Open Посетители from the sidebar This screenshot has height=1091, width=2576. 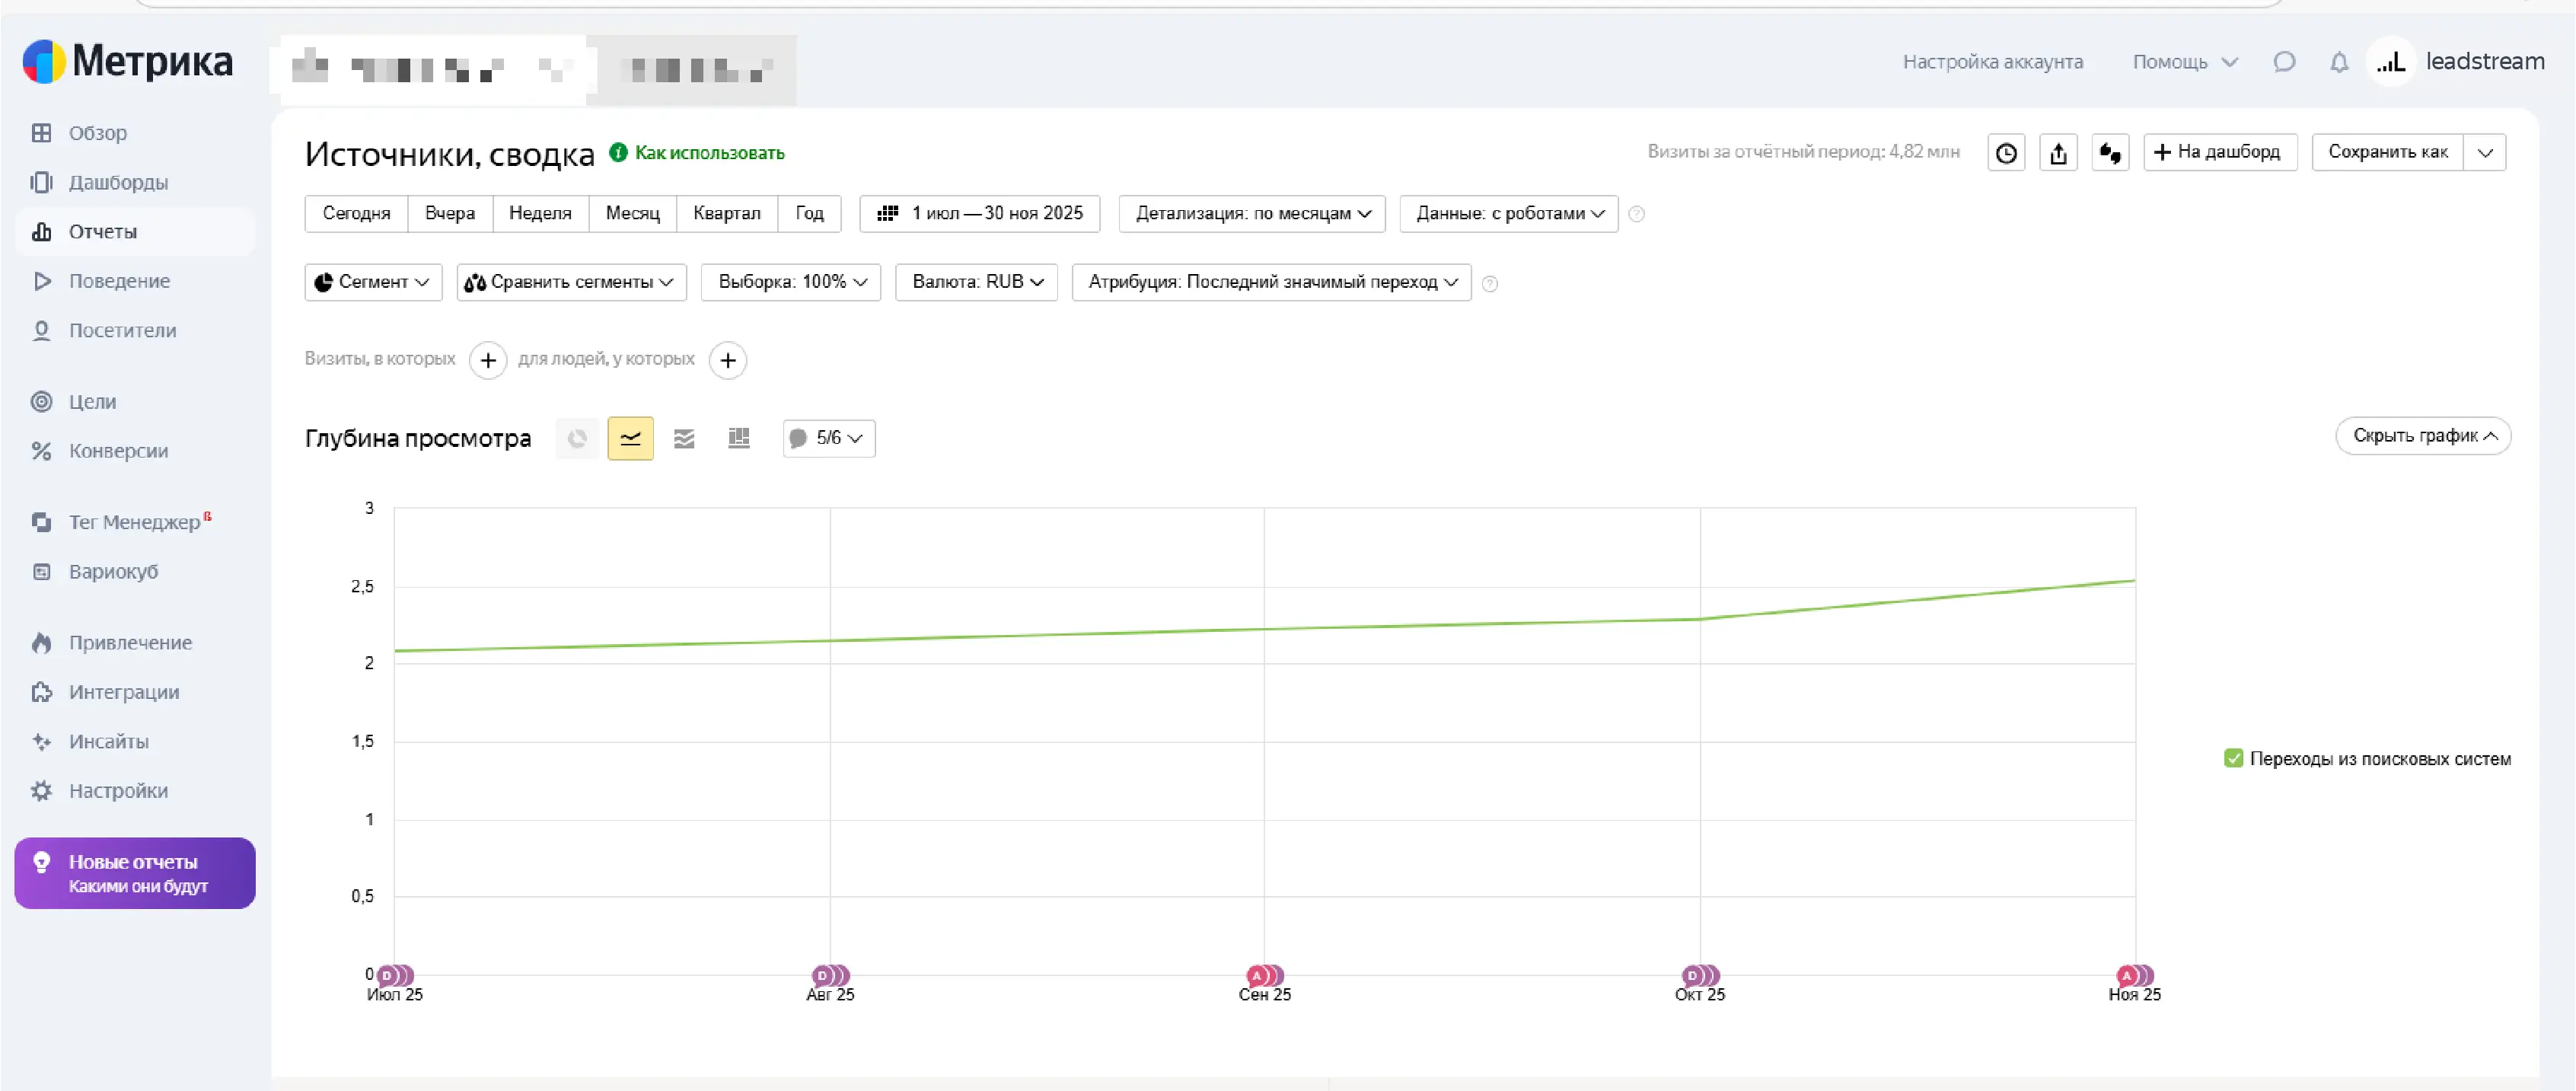tap(122, 330)
